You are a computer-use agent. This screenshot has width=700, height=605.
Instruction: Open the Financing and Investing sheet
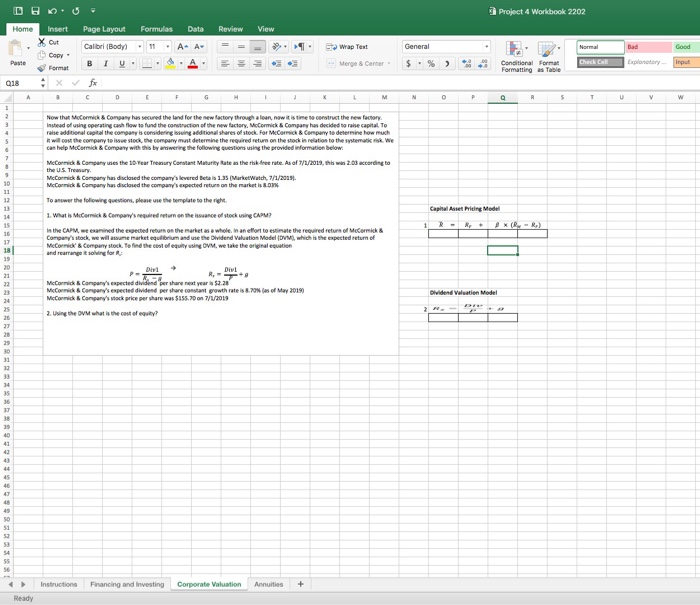point(127,584)
